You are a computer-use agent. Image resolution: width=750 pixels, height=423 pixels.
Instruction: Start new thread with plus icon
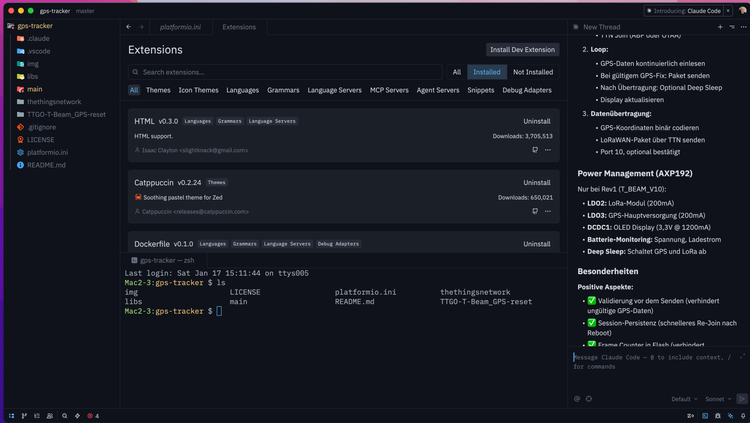click(720, 27)
